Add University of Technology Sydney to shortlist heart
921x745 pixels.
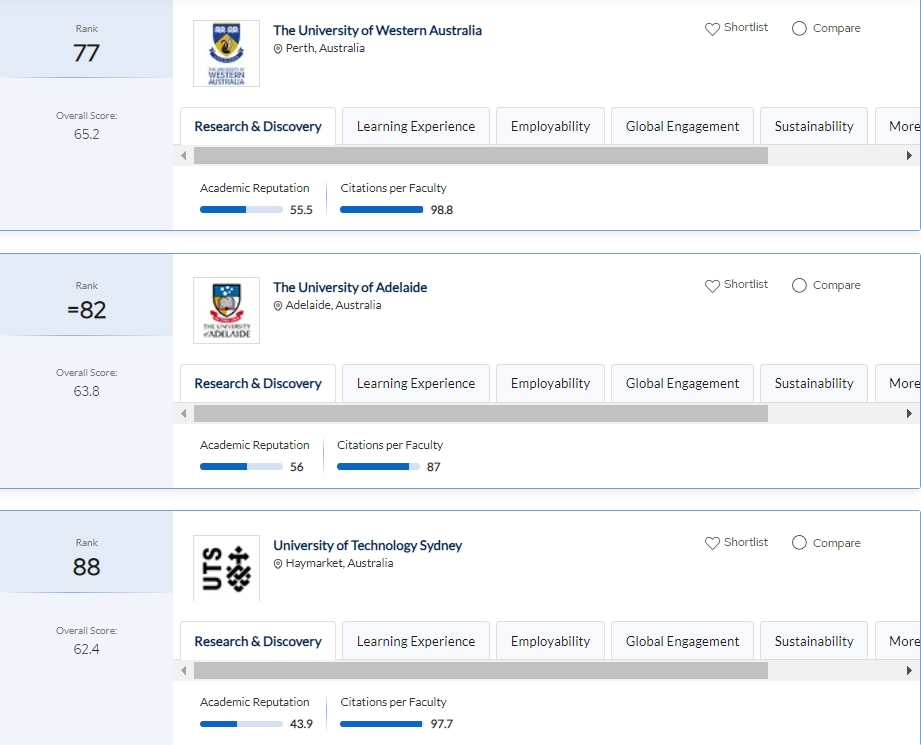(x=712, y=543)
